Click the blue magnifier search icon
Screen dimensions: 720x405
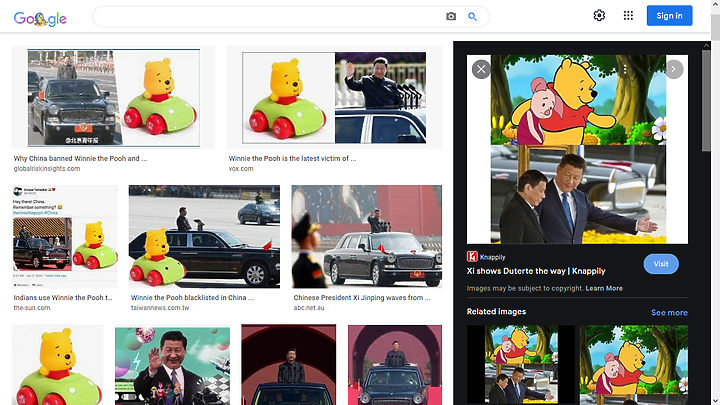point(472,17)
